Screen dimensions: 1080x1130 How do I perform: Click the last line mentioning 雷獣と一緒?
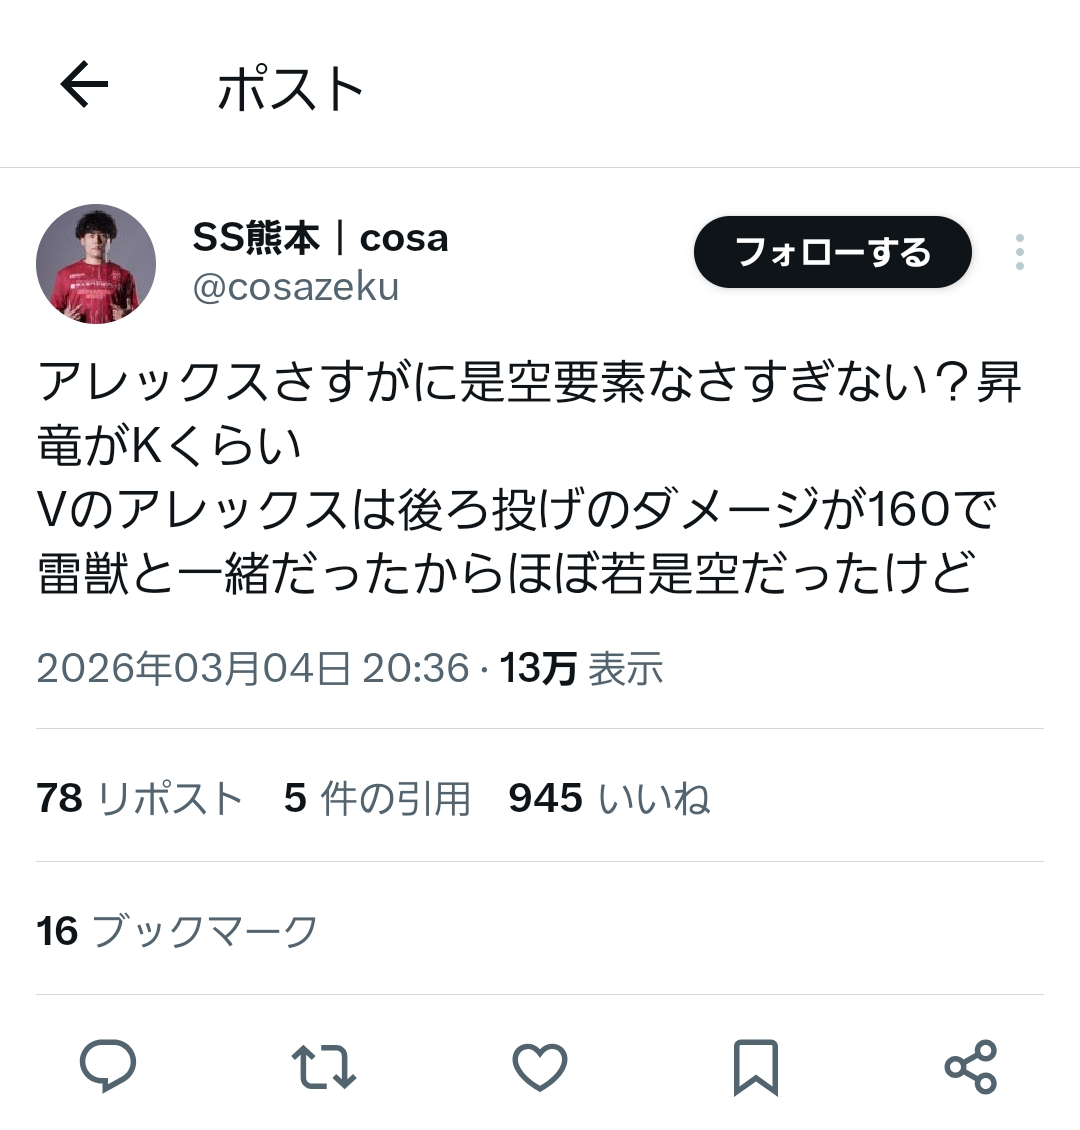coord(506,574)
